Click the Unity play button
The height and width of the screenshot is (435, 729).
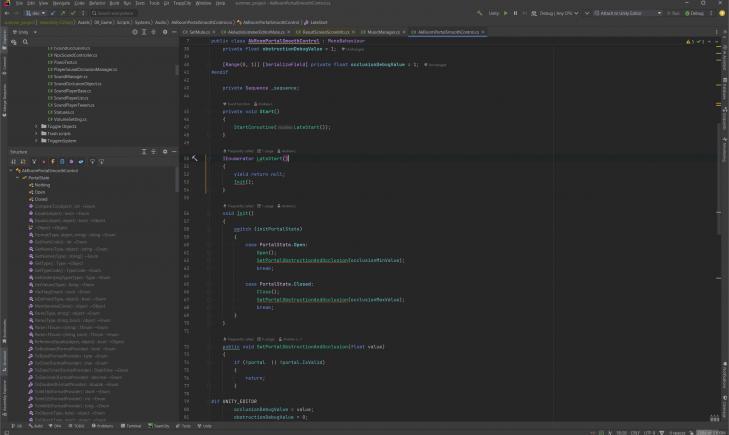(x=506, y=13)
